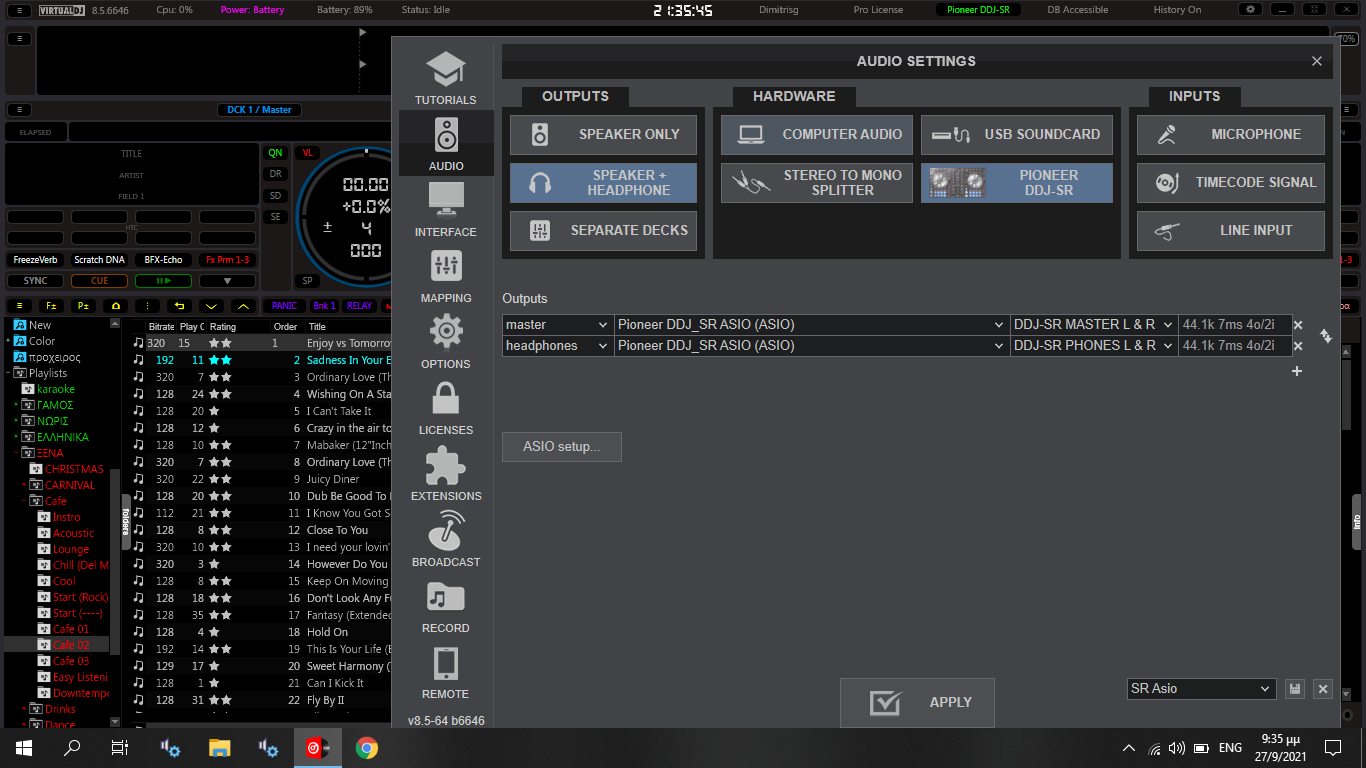
Task: Open the Record folder section
Action: tap(446, 605)
